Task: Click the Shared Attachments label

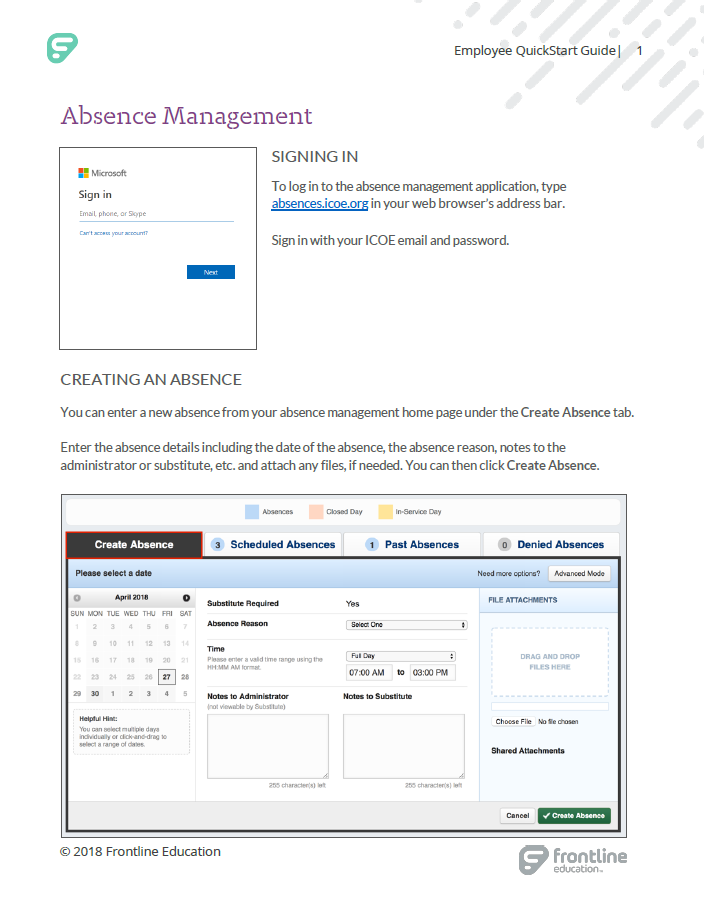Action: [528, 751]
